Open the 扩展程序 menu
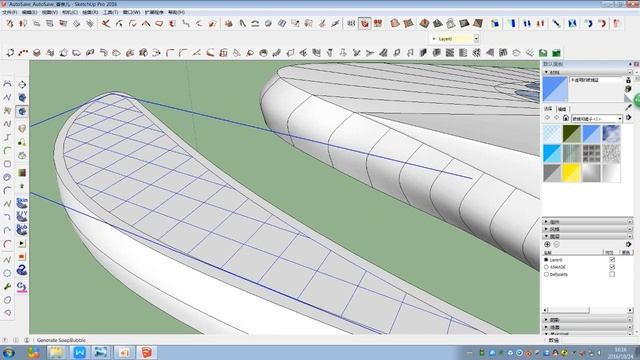The width and height of the screenshot is (640, 360). pyautogui.click(x=154, y=12)
